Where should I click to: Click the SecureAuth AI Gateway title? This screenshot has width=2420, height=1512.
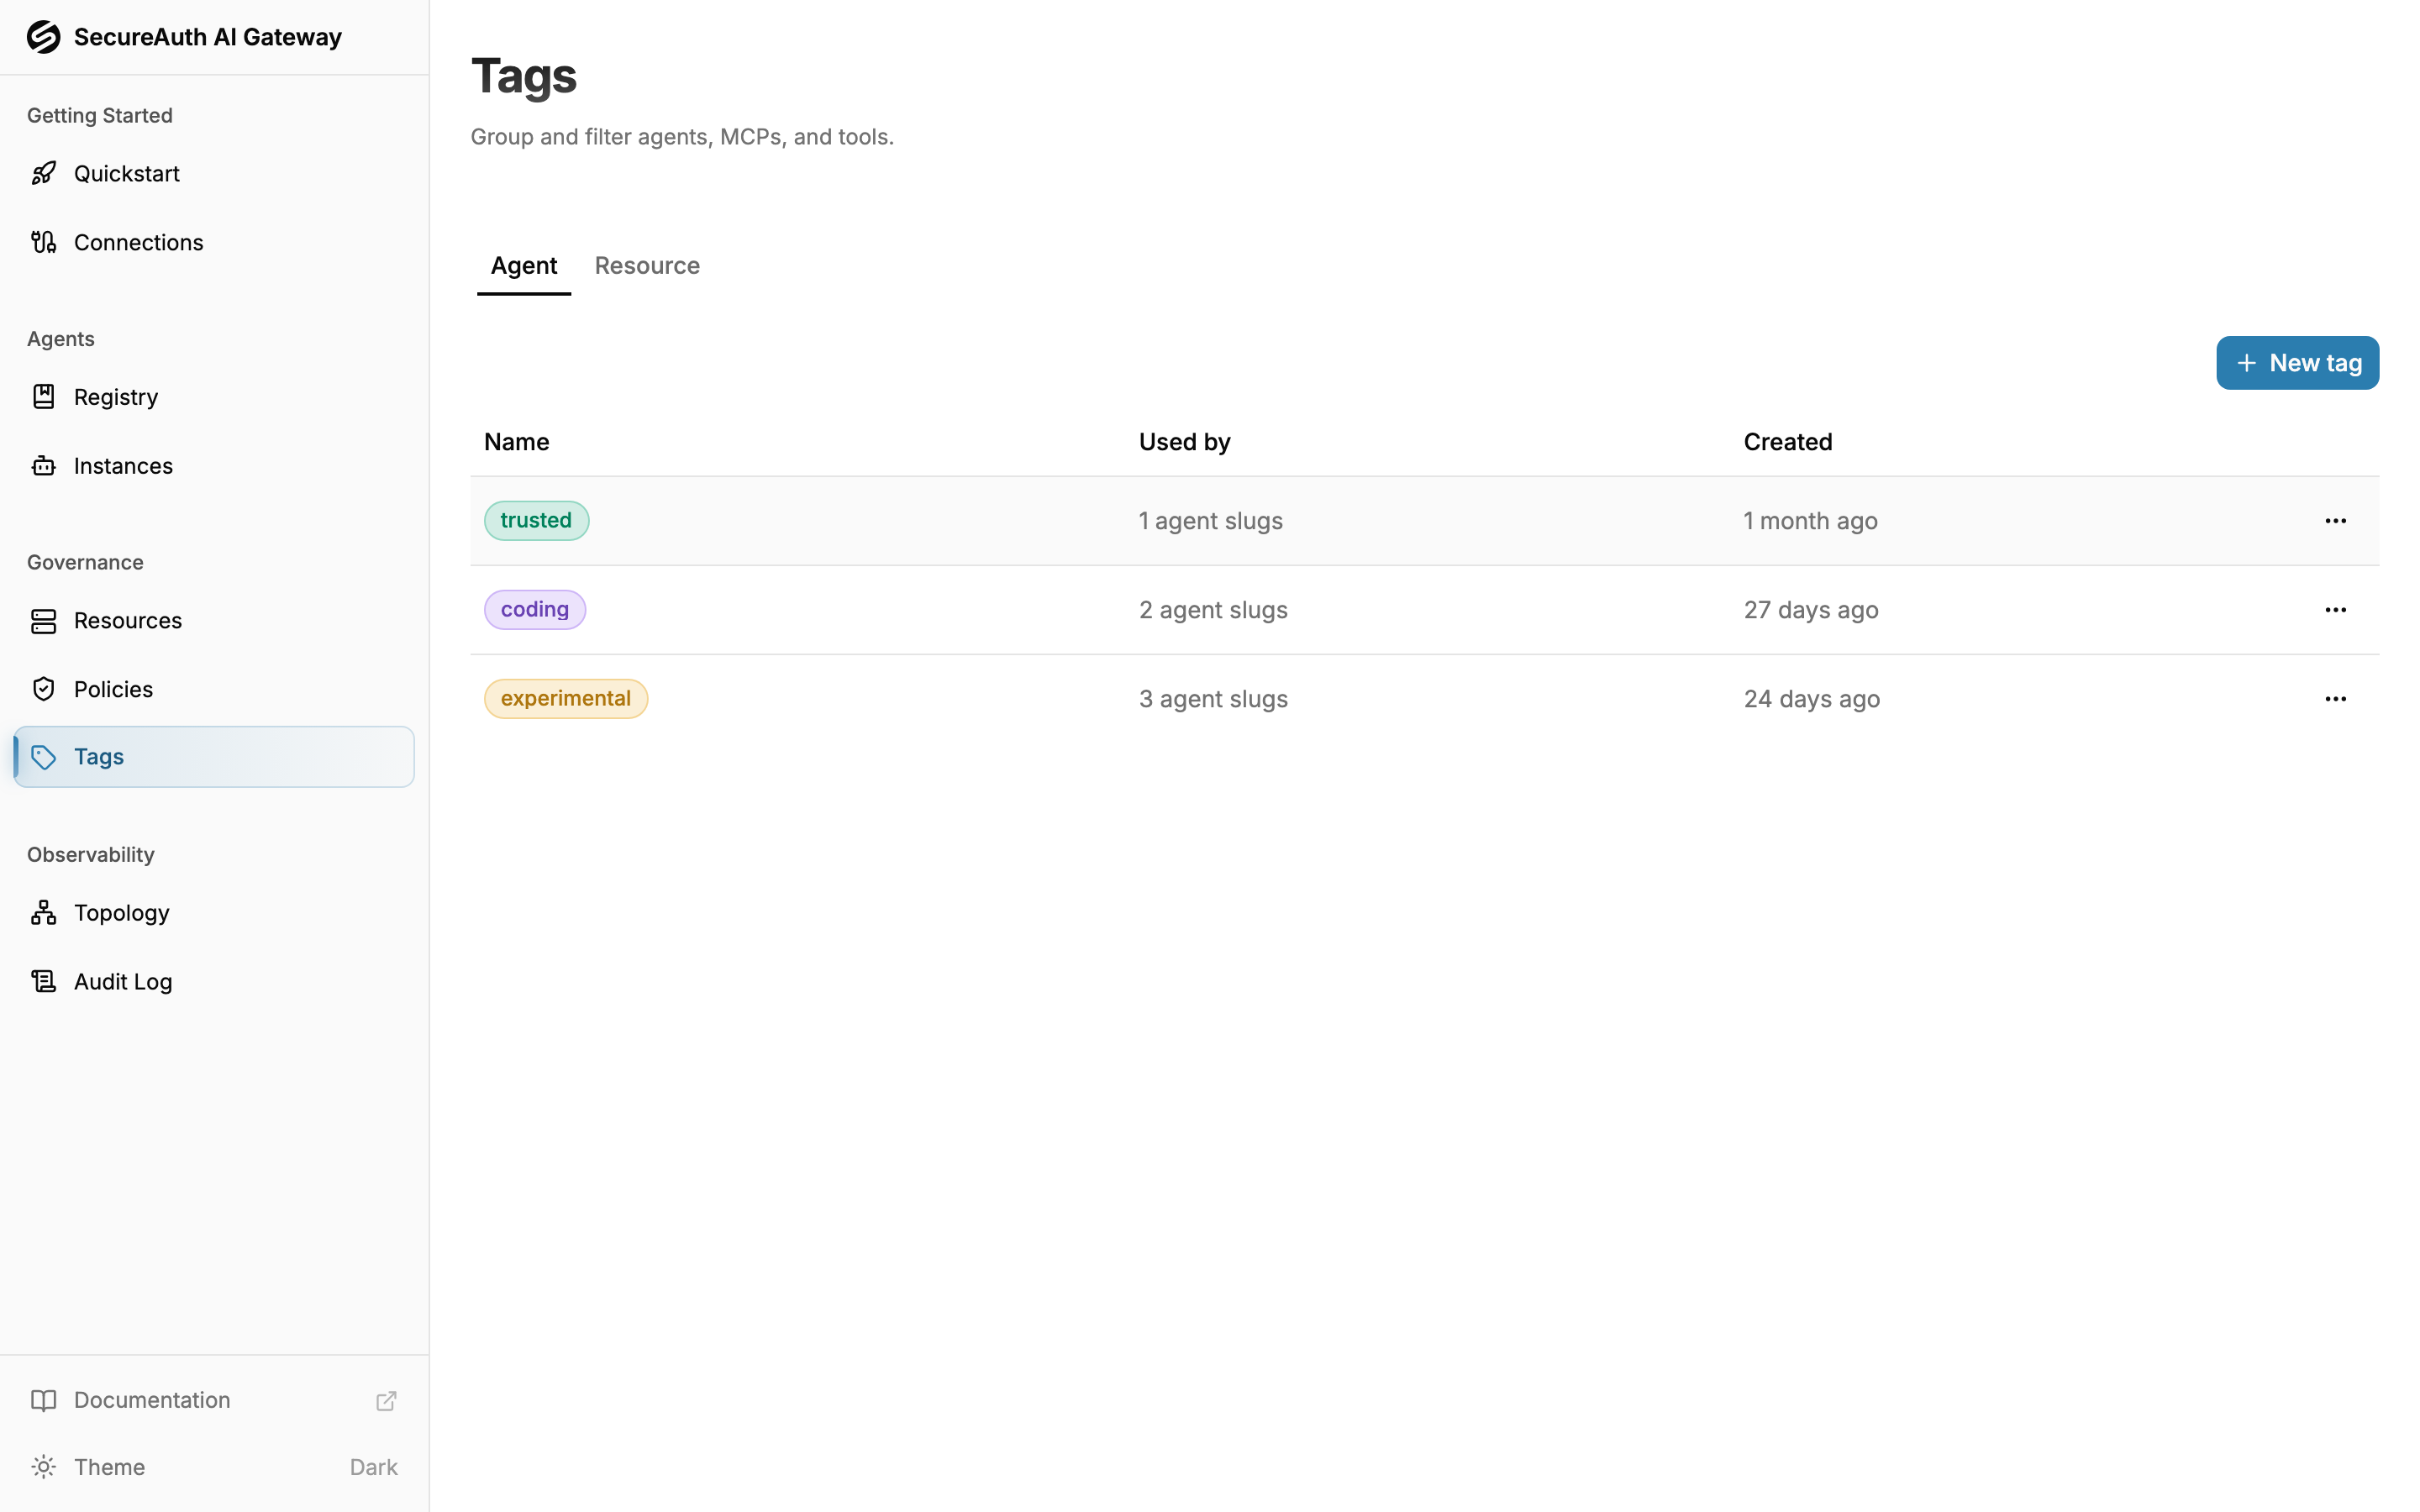tap(208, 37)
